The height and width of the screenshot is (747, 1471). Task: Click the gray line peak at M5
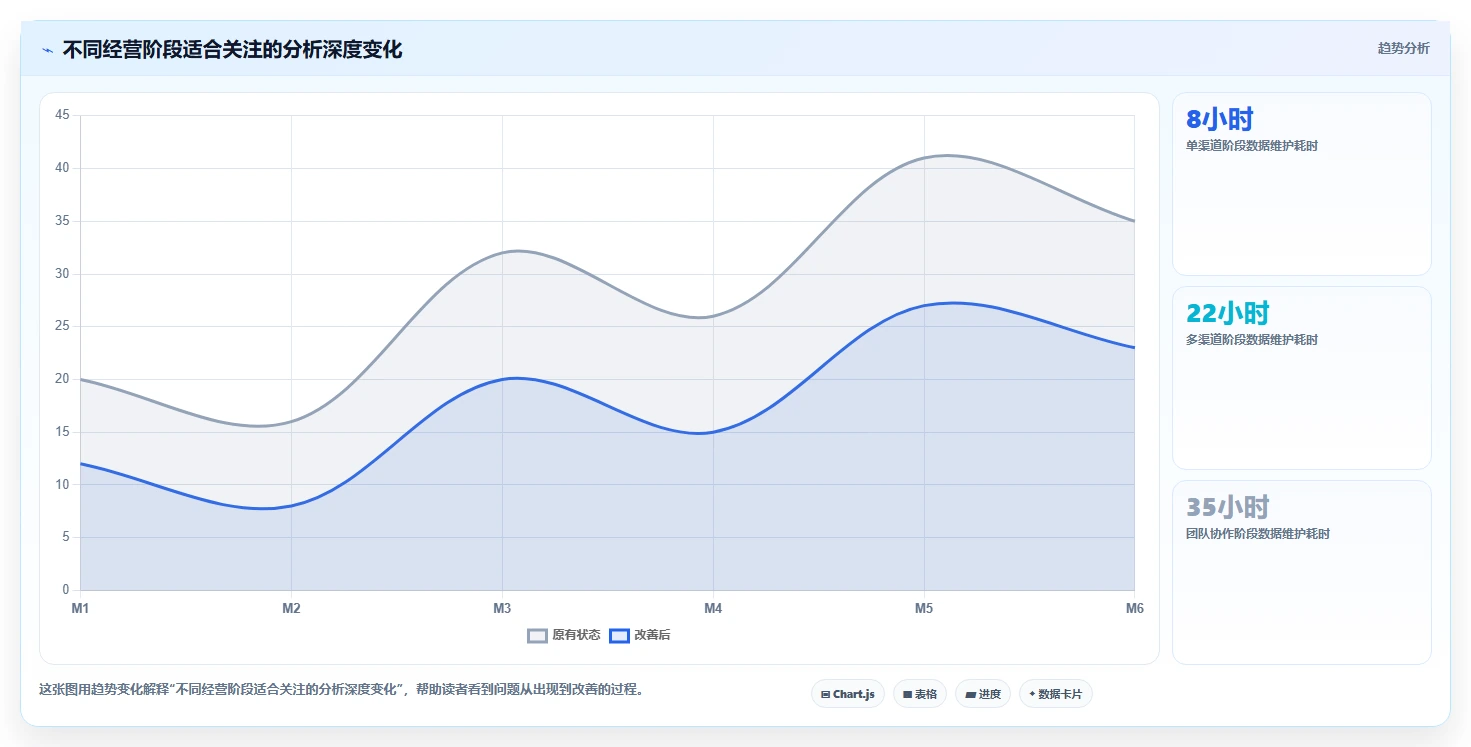924,158
